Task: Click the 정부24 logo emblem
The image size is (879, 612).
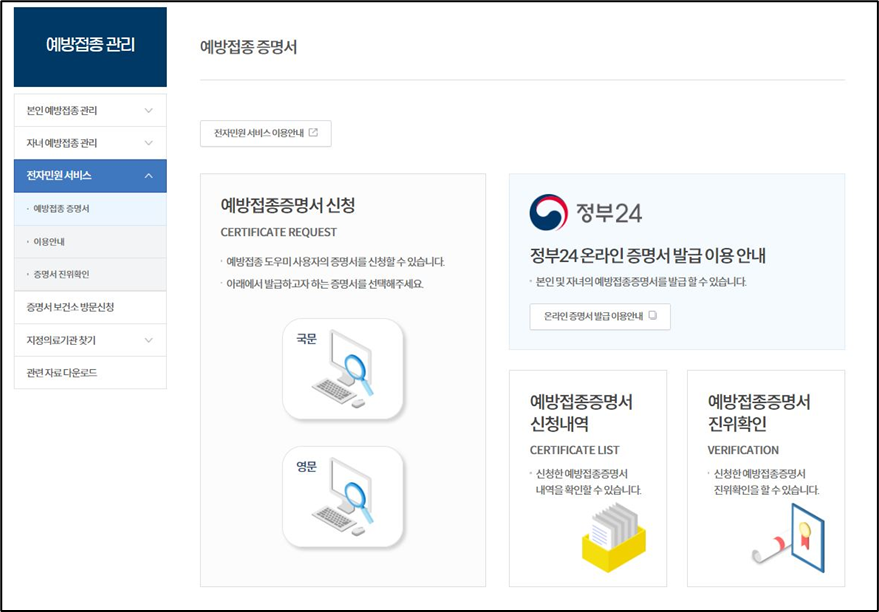Action: coord(548,212)
